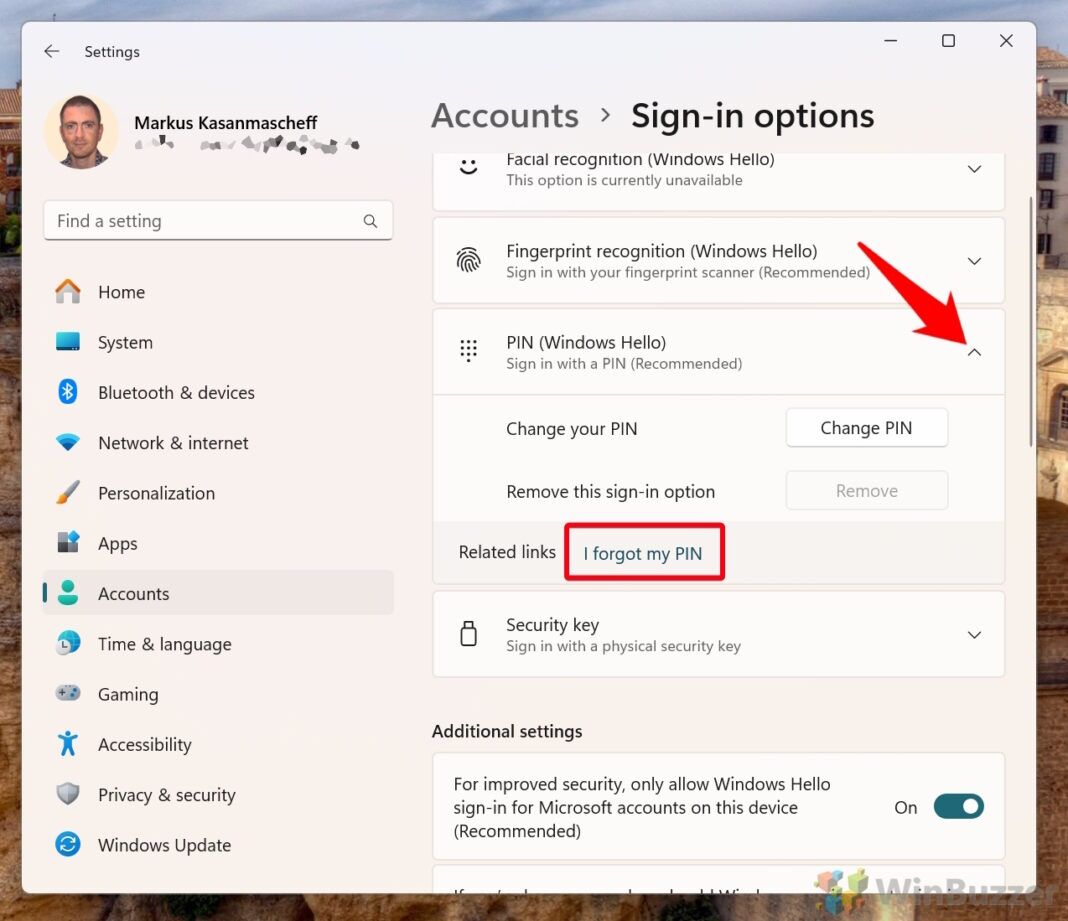Click the search magnifier icon
Screen dimensions: 1068x921
[x=370, y=221]
